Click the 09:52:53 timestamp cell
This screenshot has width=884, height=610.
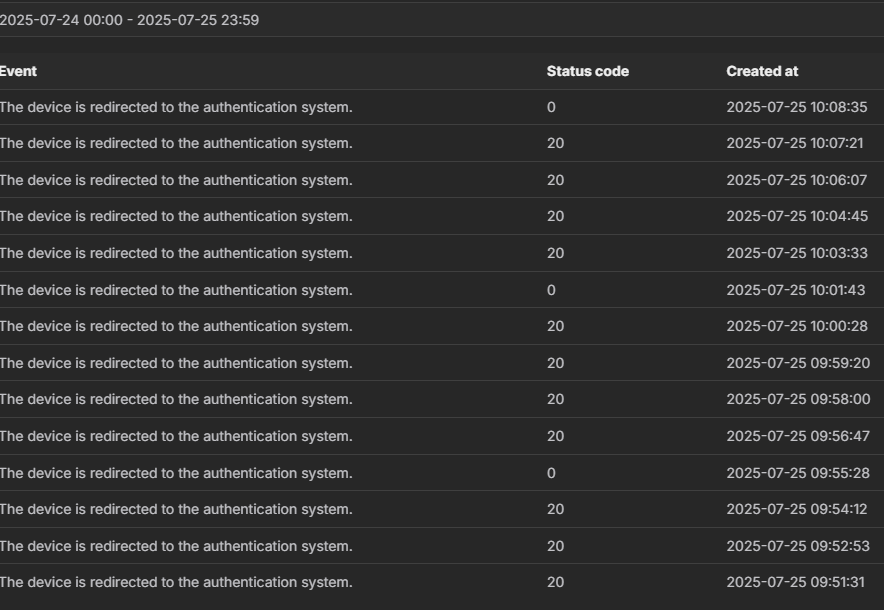click(x=796, y=546)
